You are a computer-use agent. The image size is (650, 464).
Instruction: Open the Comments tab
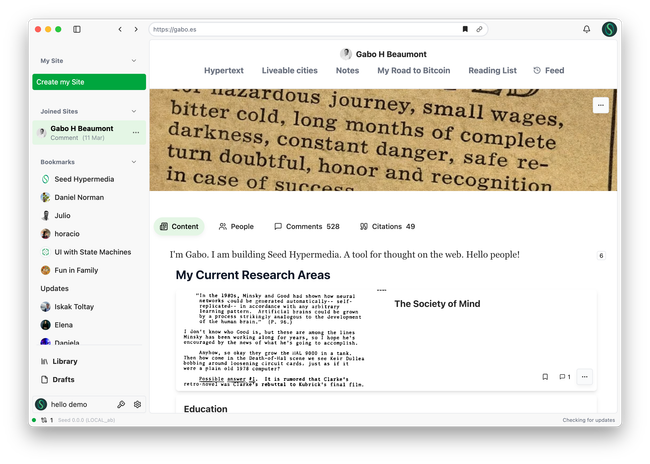[x=306, y=227]
